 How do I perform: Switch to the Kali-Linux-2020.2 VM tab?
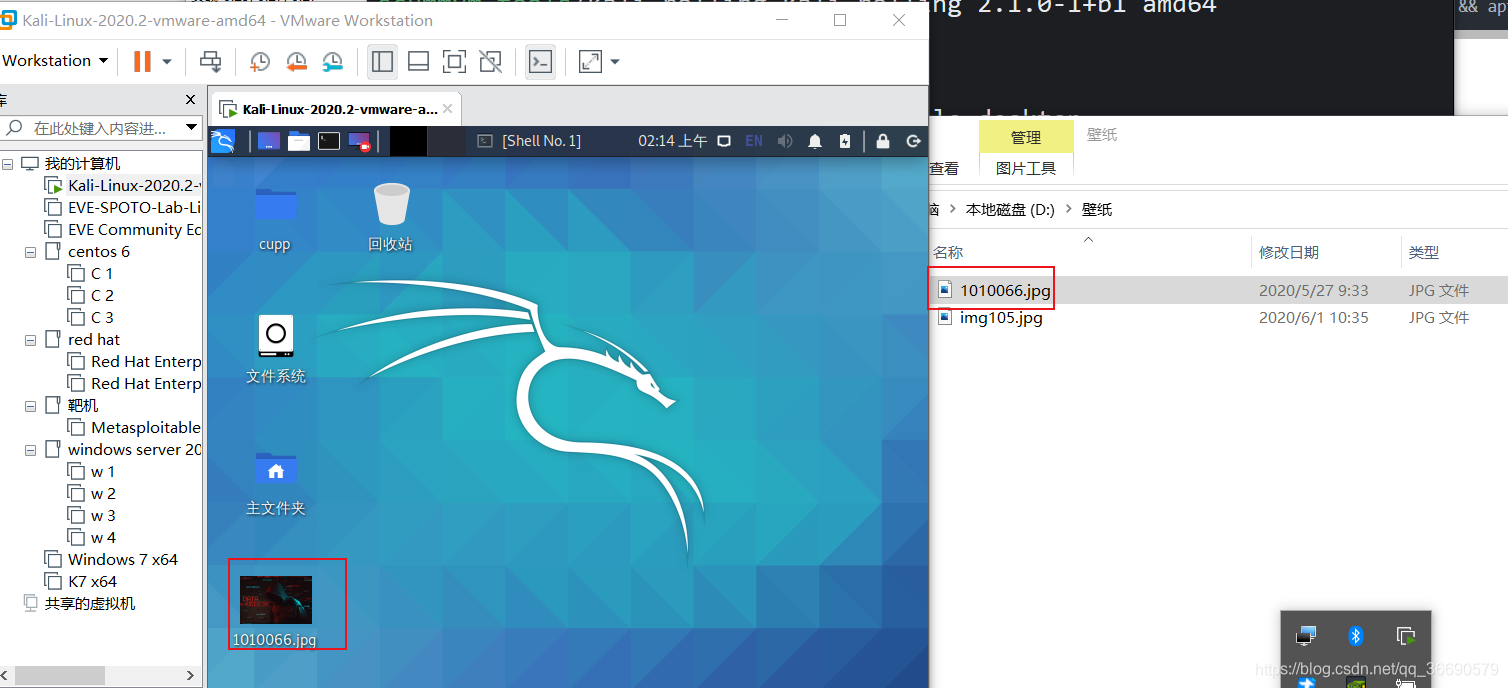coord(330,108)
